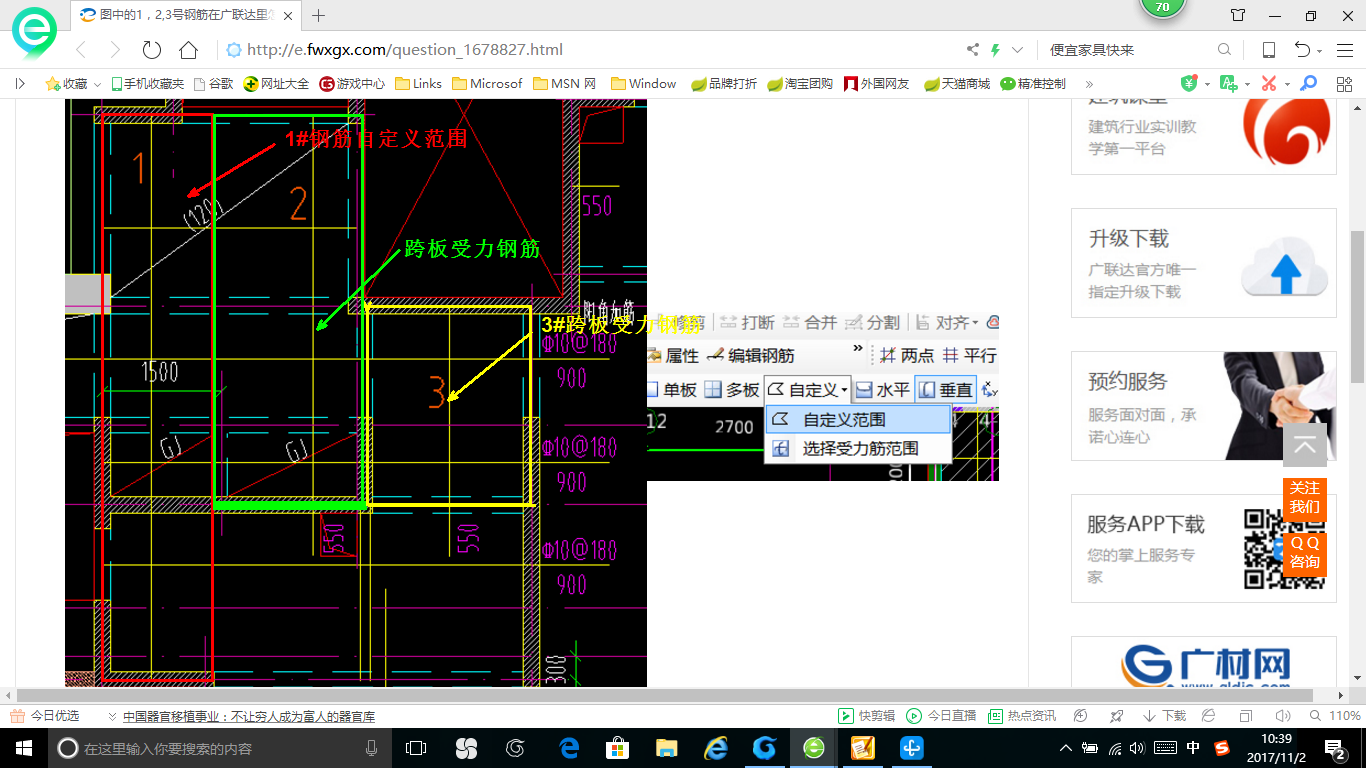Expand the 收藏 favorites dropdown arrow

97,84
